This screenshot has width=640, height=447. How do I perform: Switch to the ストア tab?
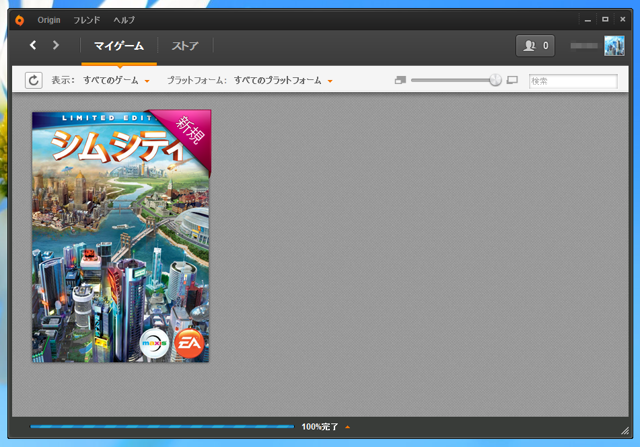click(x=185, y=46)
